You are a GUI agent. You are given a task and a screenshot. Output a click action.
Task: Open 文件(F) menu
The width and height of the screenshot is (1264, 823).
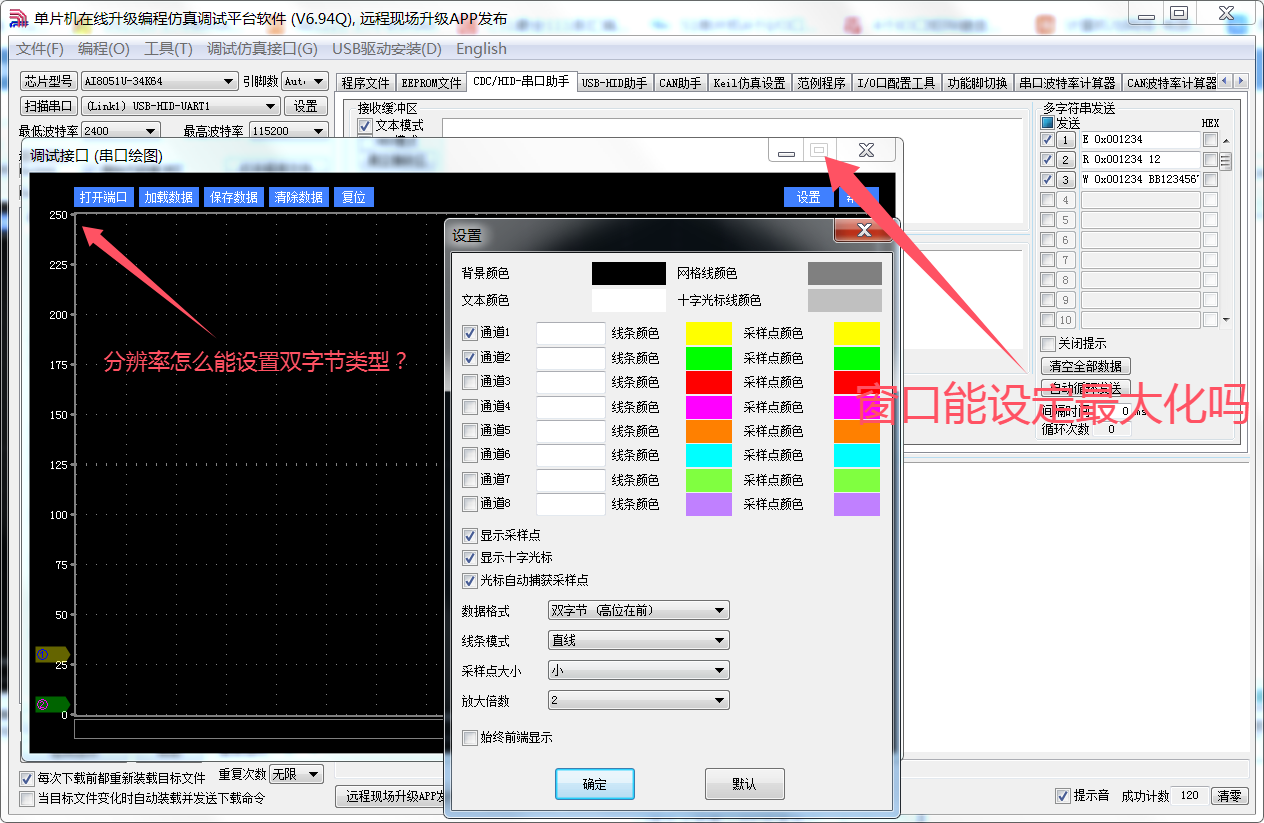(x=40, y=49)
